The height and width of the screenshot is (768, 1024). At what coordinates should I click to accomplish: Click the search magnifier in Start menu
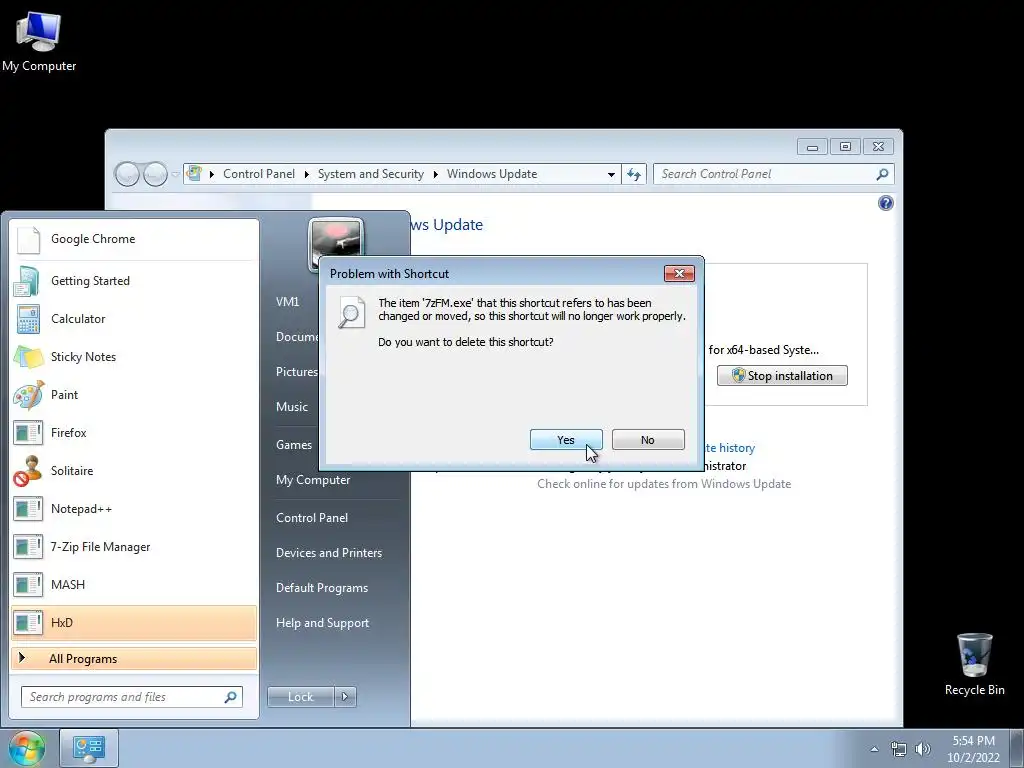click(231, 697)
